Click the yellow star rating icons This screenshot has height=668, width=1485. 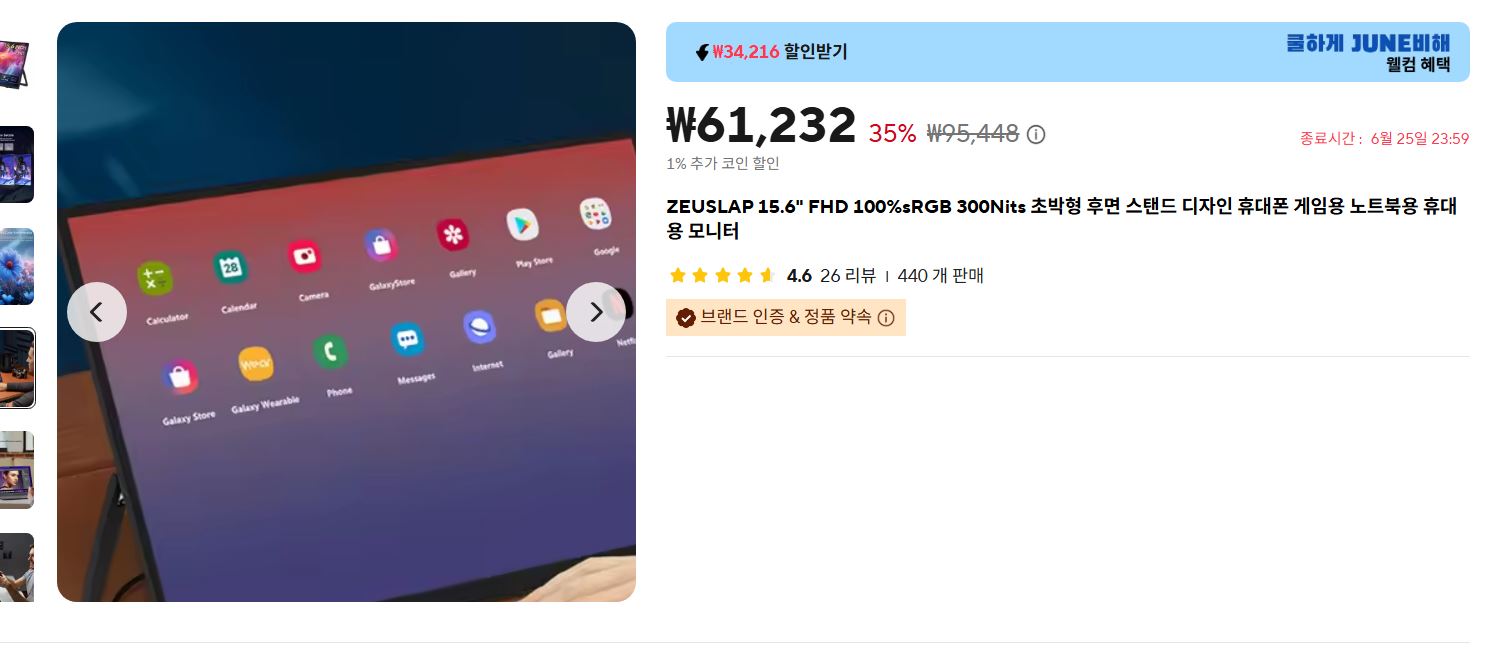click(x=722, y=276)
